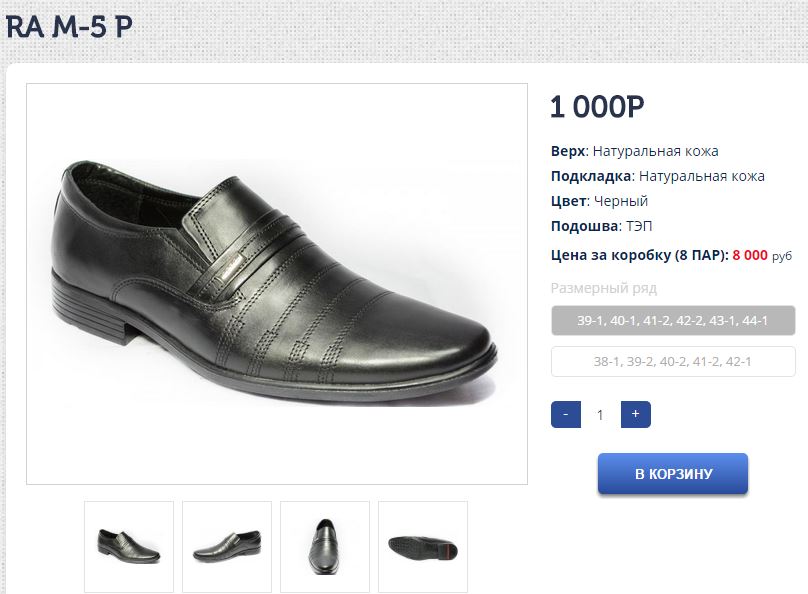Click the product title "RA M-5 P"
Screen dimensions: 808x594
[69, 27]
